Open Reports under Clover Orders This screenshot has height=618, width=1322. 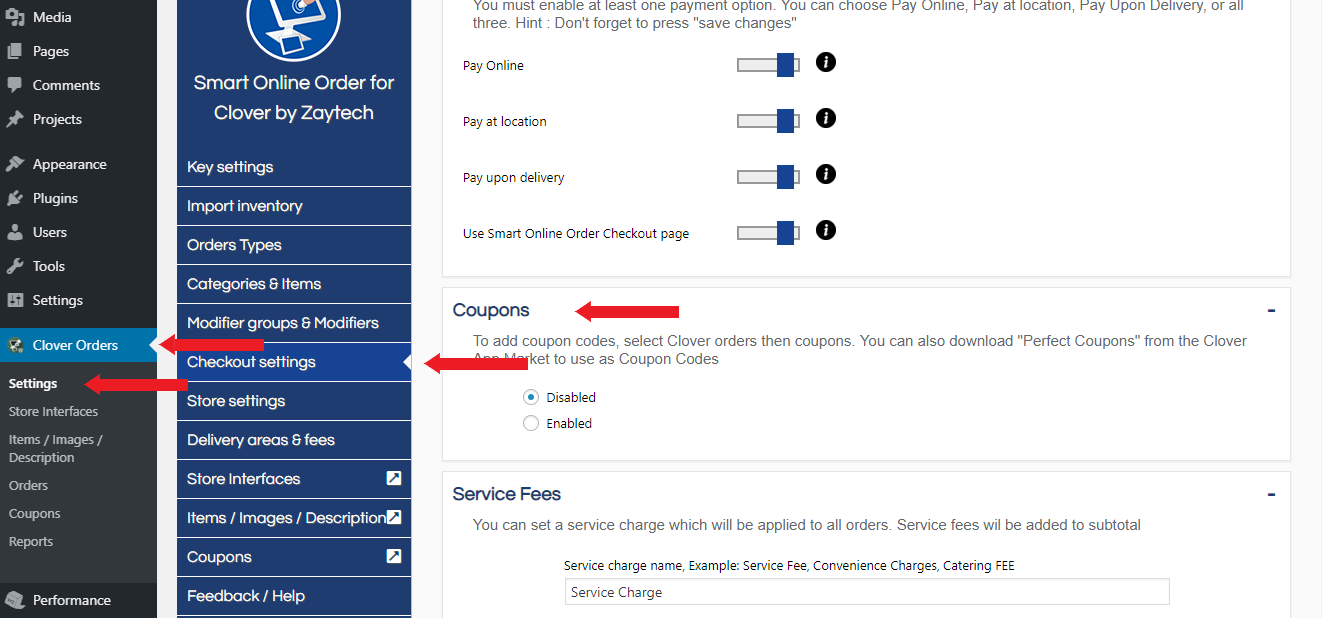point(31,542)
